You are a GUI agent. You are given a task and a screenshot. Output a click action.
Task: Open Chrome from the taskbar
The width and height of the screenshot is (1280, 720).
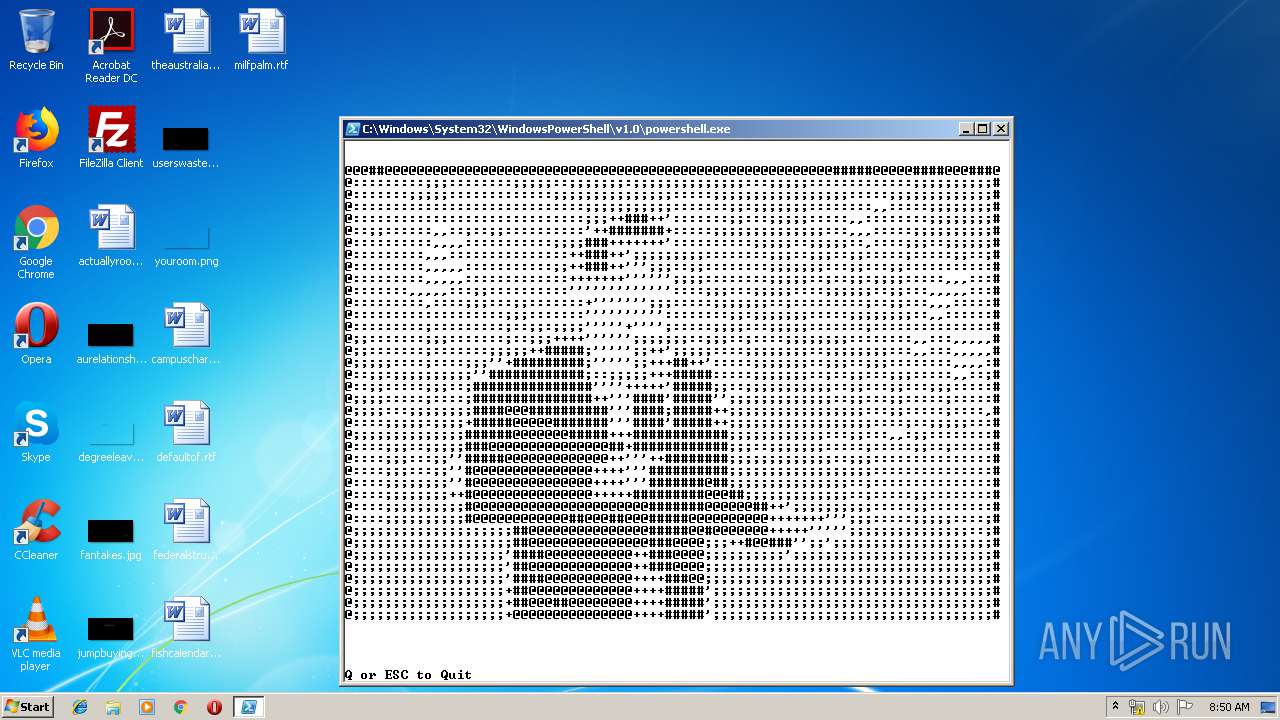point(180,707)
